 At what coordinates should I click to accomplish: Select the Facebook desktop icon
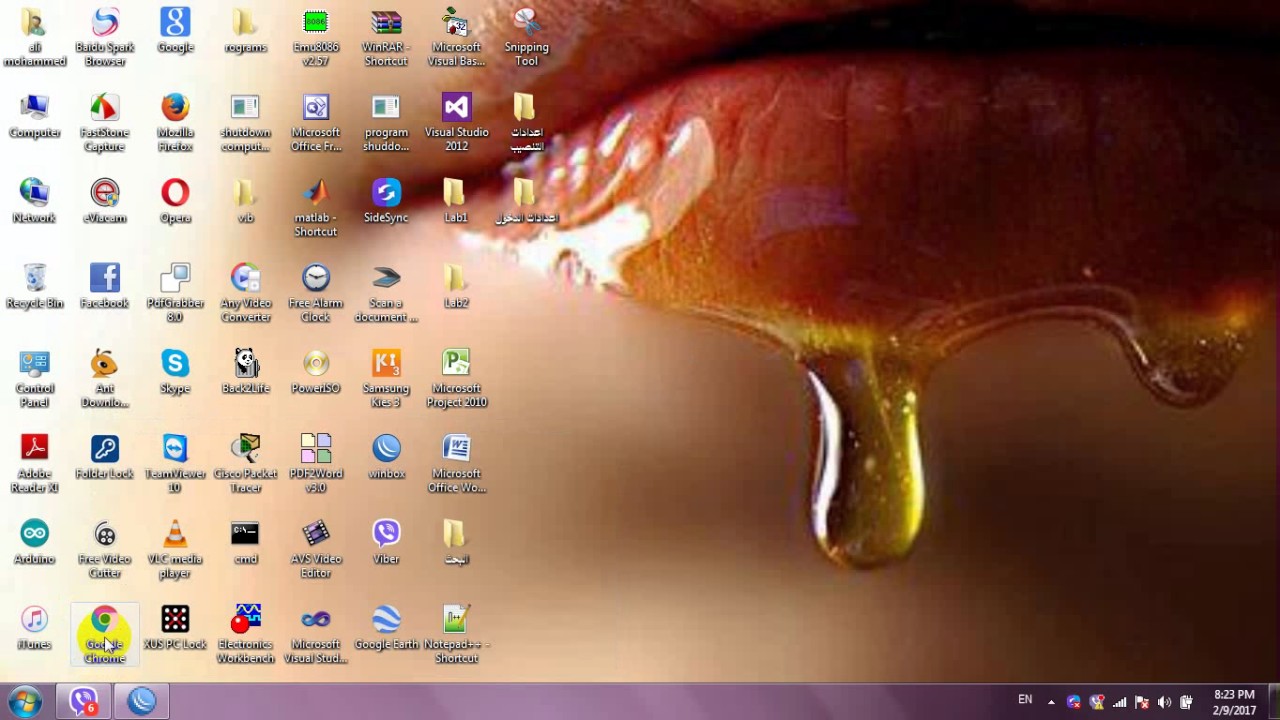coord(105,287)
